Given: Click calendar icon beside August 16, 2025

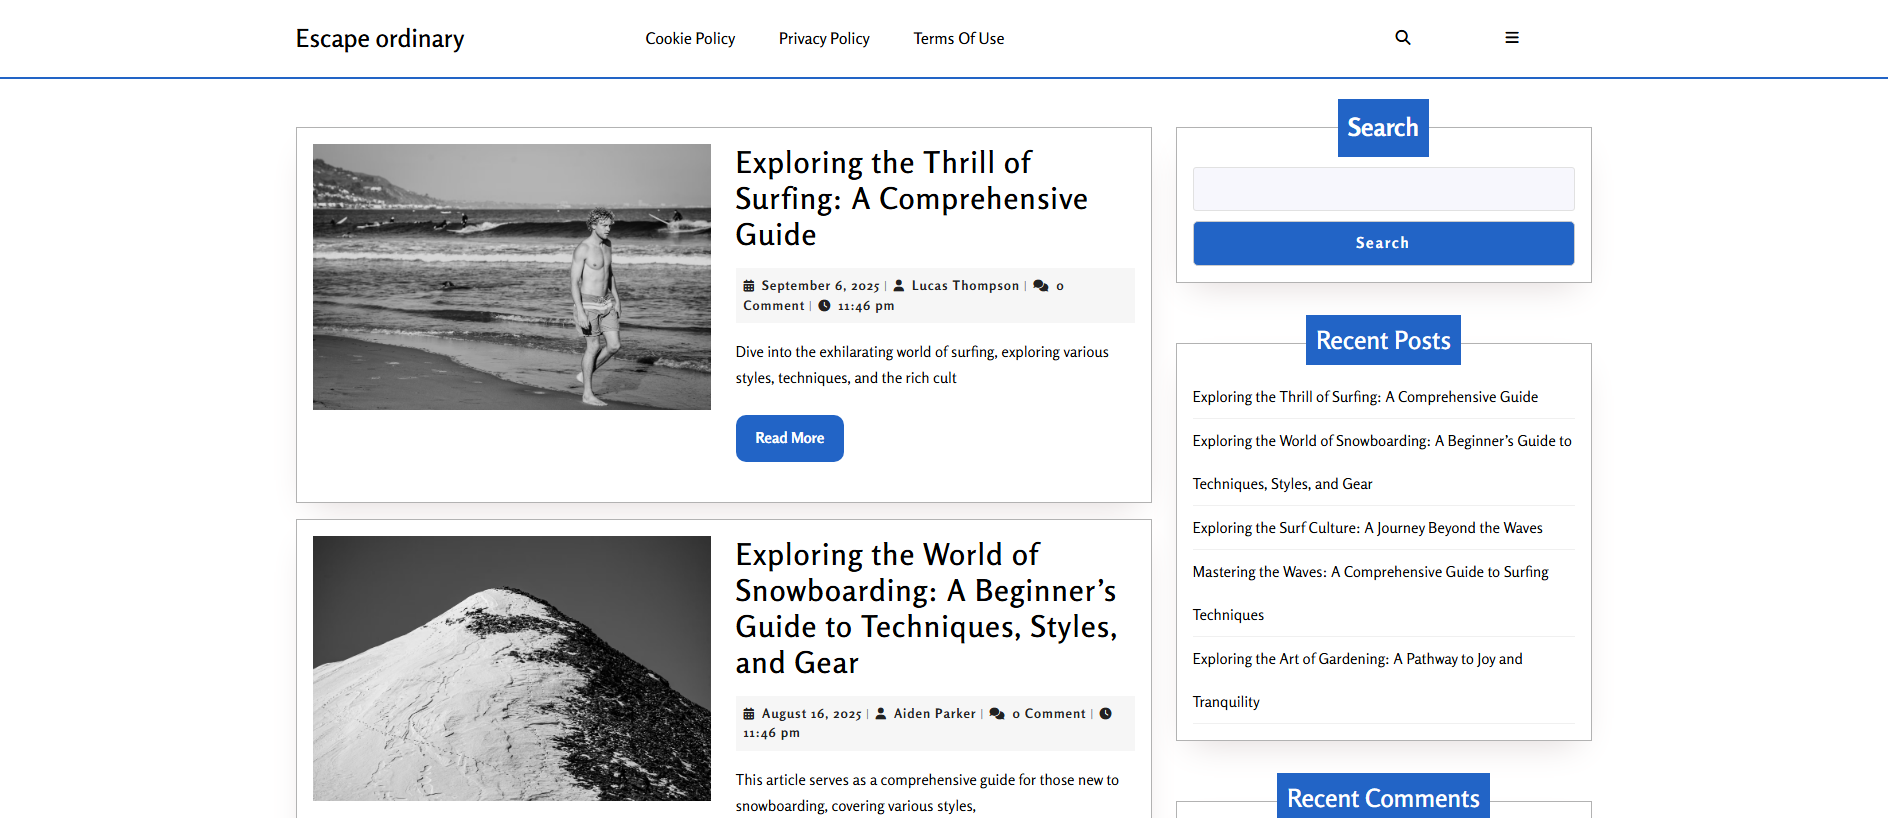Looking at the screenshot, I should [x=749, y=714].
